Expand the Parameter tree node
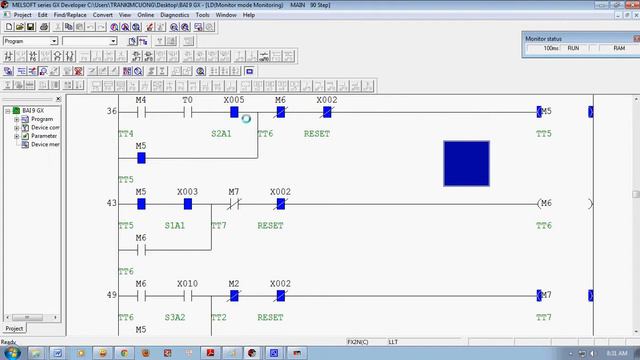The height and width of the screenshot is (360, 640). (x=16, y=136)
